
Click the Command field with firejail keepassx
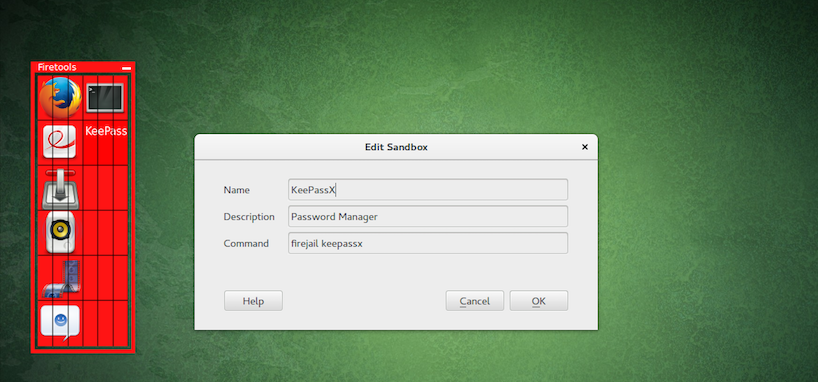click(428, 243)
